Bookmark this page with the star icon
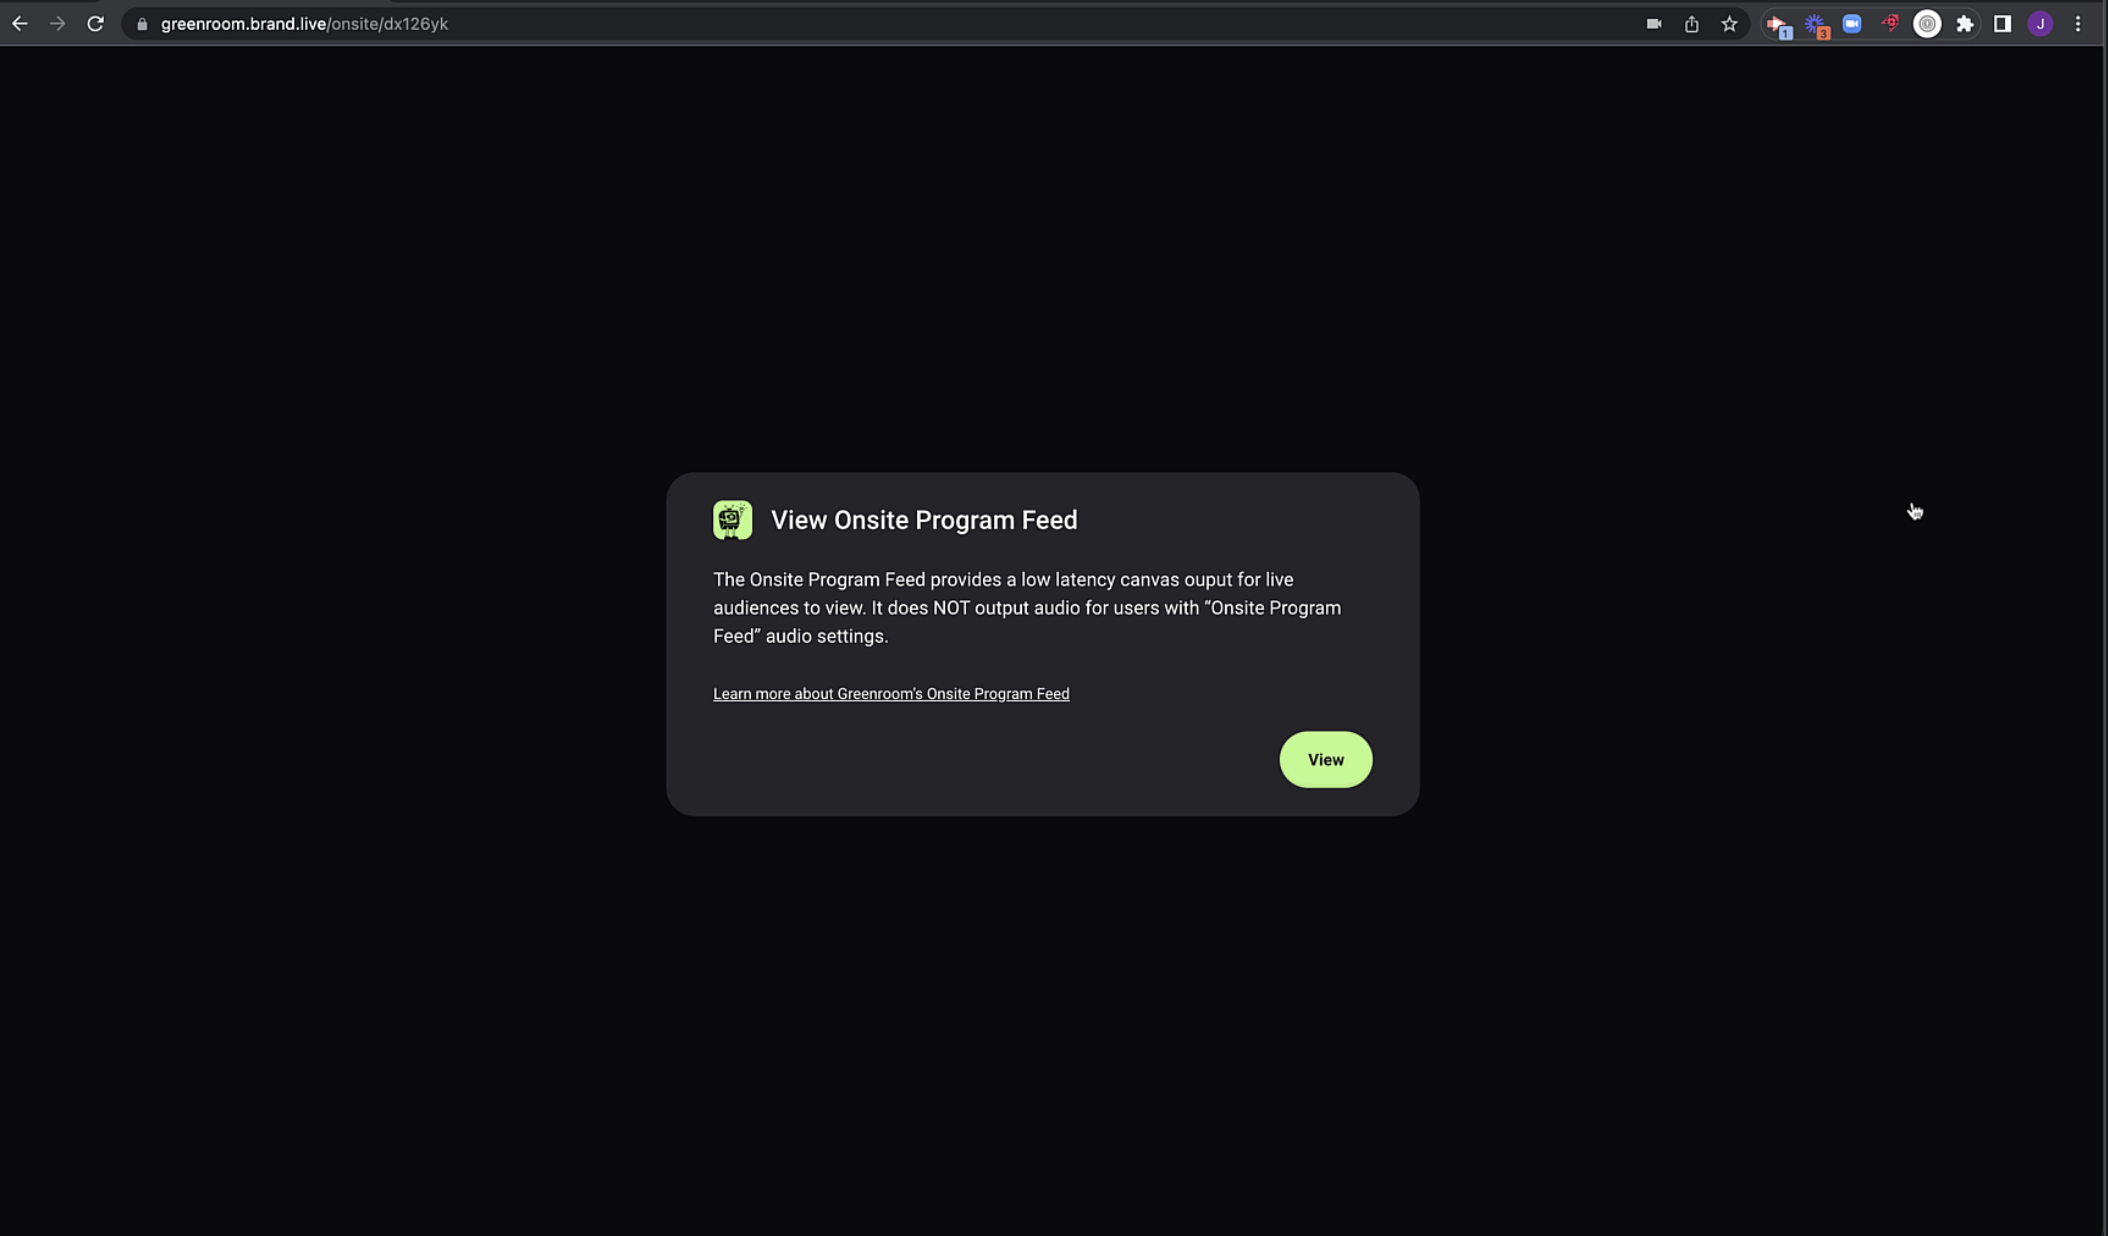 (1729, 24)
